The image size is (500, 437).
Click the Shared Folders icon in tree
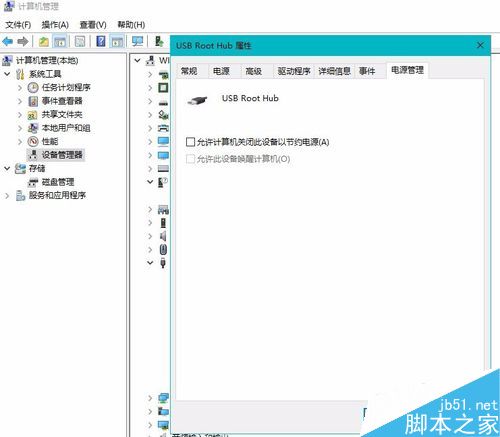(x=32, y=115)
